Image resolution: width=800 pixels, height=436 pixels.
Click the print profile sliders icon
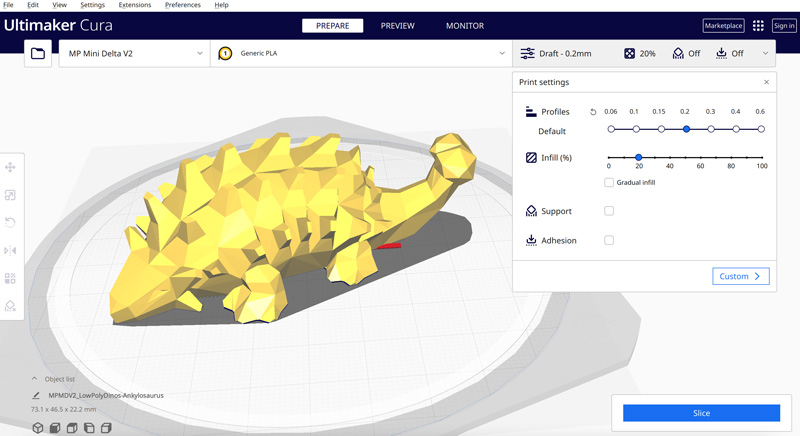[528, 53]
